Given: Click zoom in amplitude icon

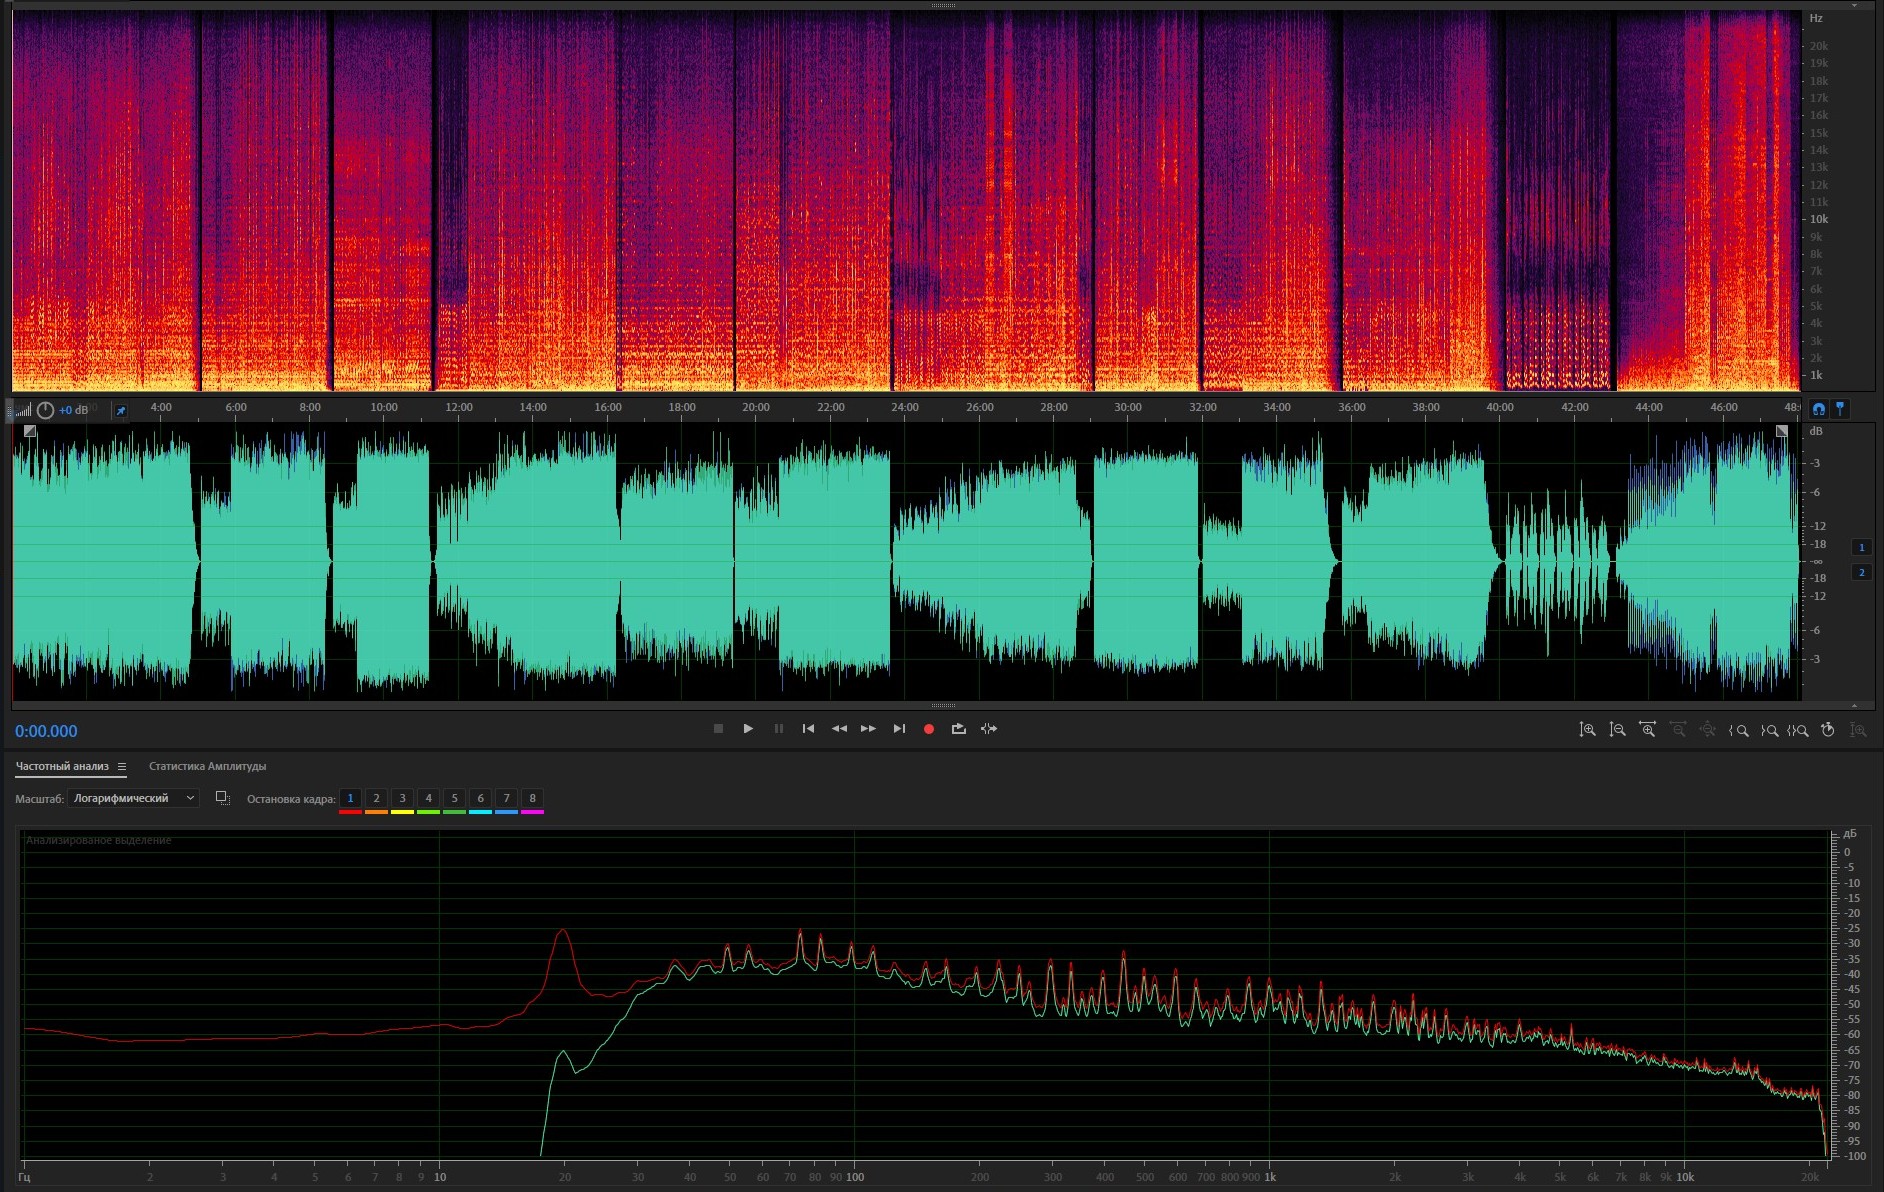Looking at the screenshot, I should point(1587,730).
